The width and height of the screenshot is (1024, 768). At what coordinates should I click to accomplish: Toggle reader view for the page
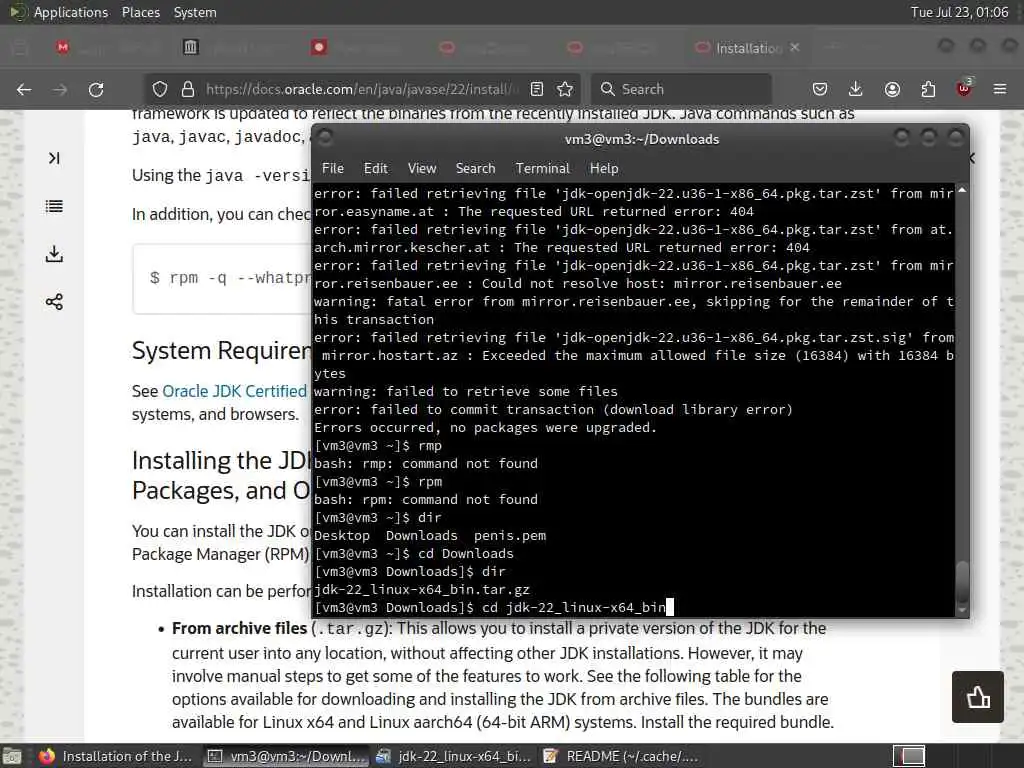(537, 89)
